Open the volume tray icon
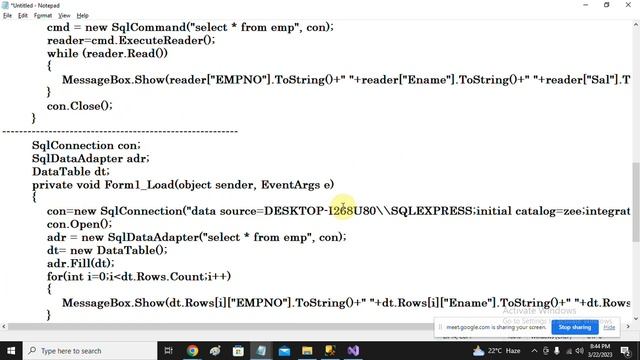640x360 pixels. click(x=579, y=351)
